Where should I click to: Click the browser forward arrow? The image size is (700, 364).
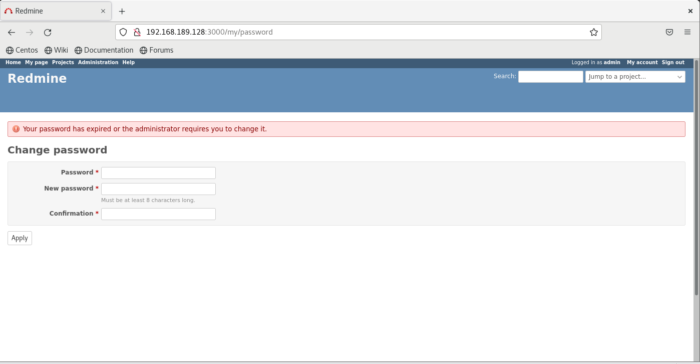[29, 32]
